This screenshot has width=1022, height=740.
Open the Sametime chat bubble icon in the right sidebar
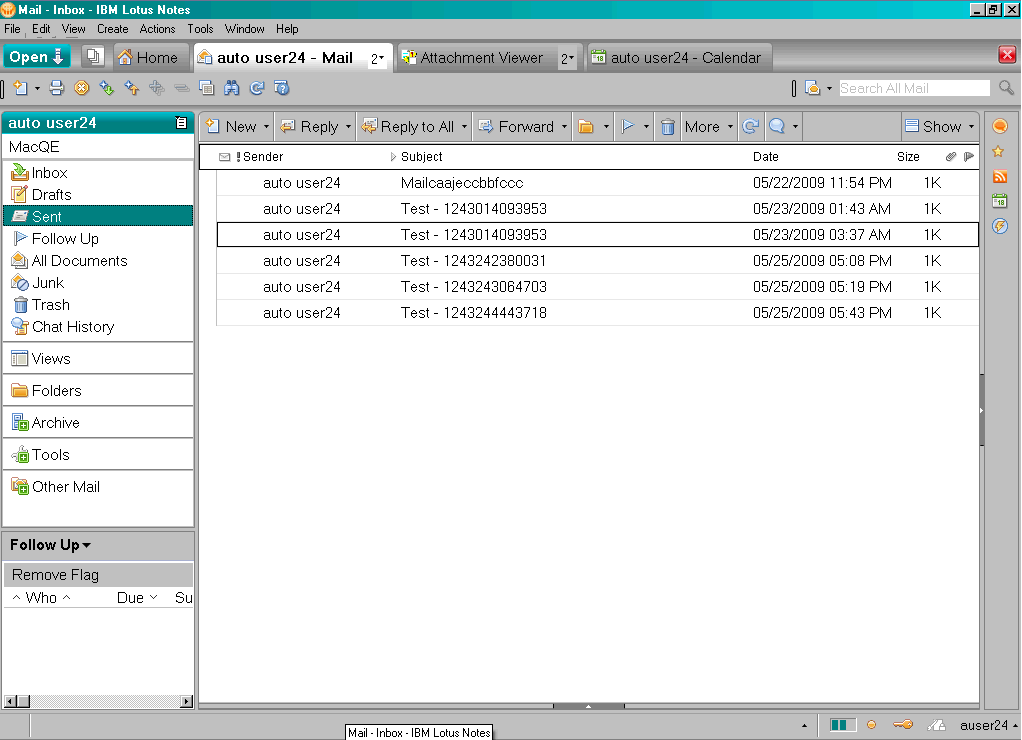pos(999,126)
